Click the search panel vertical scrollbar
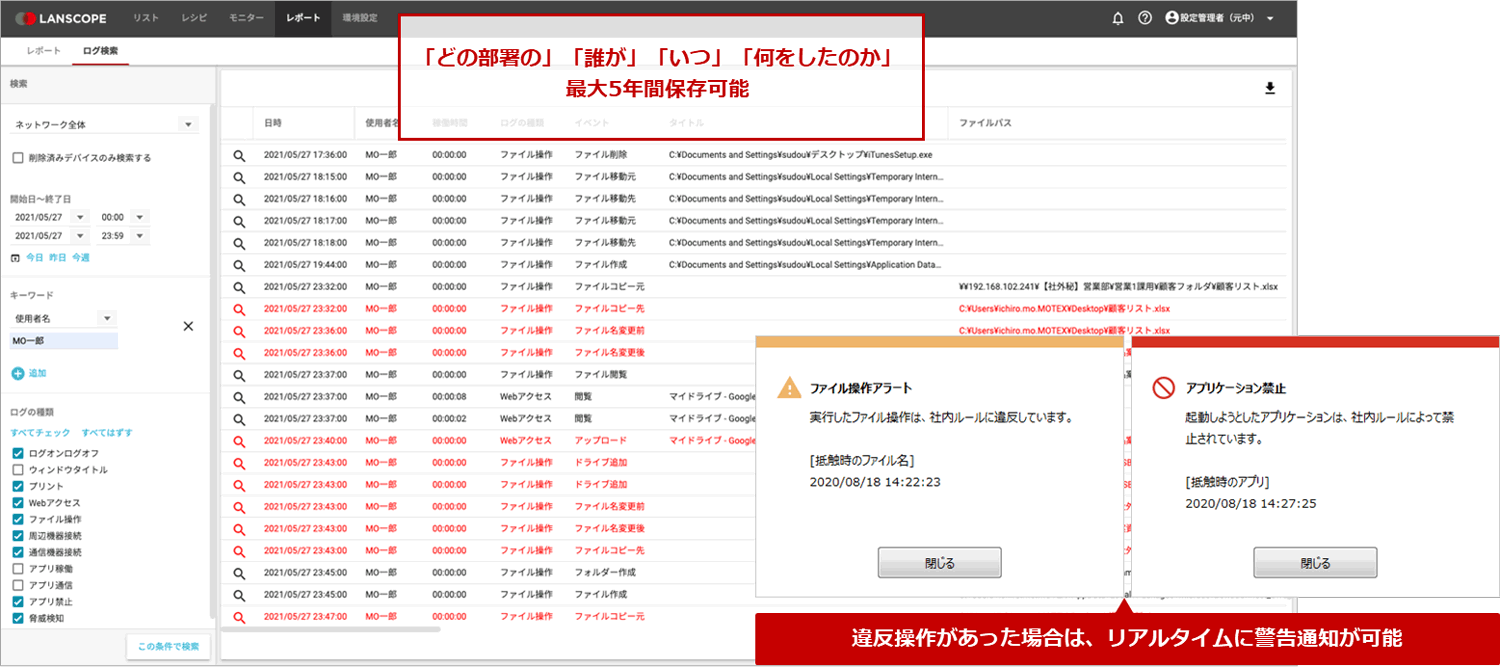The width and height of the screenshot is (1500, 667). tap(212, 360)
